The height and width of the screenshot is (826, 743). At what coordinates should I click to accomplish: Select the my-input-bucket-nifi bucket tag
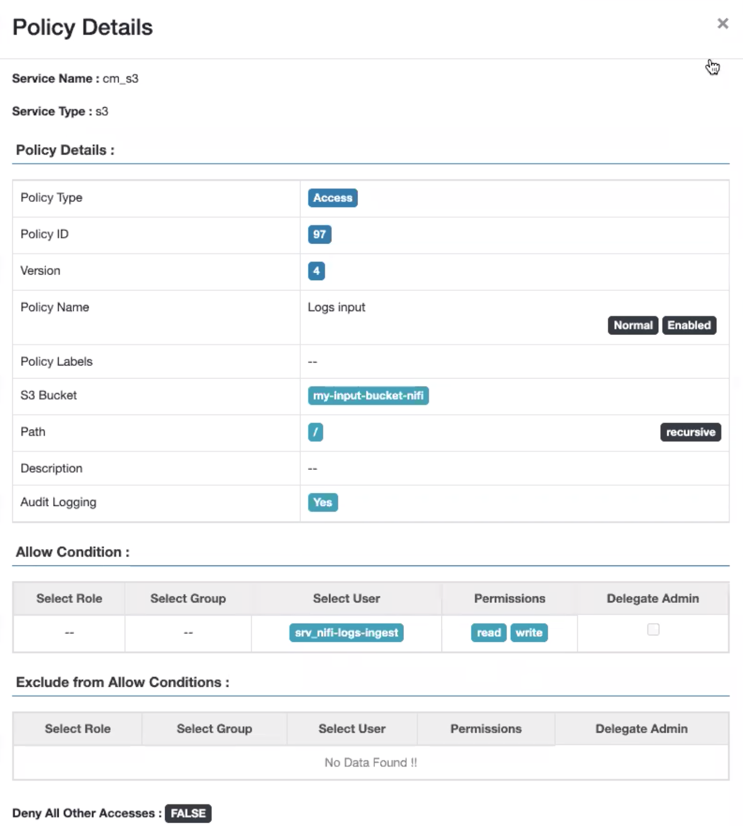(x=369, y=396)
